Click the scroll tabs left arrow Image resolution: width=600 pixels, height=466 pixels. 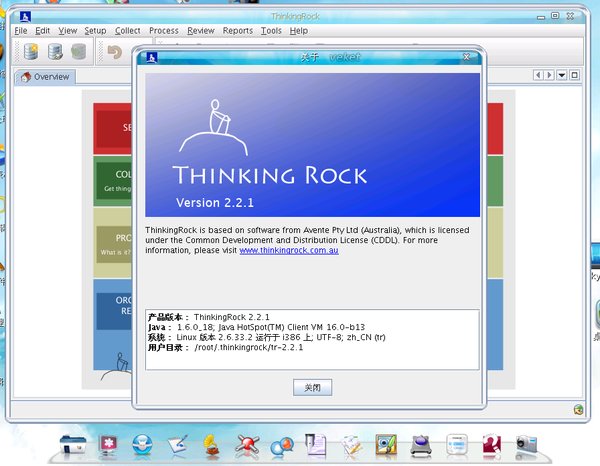point(538,75)
